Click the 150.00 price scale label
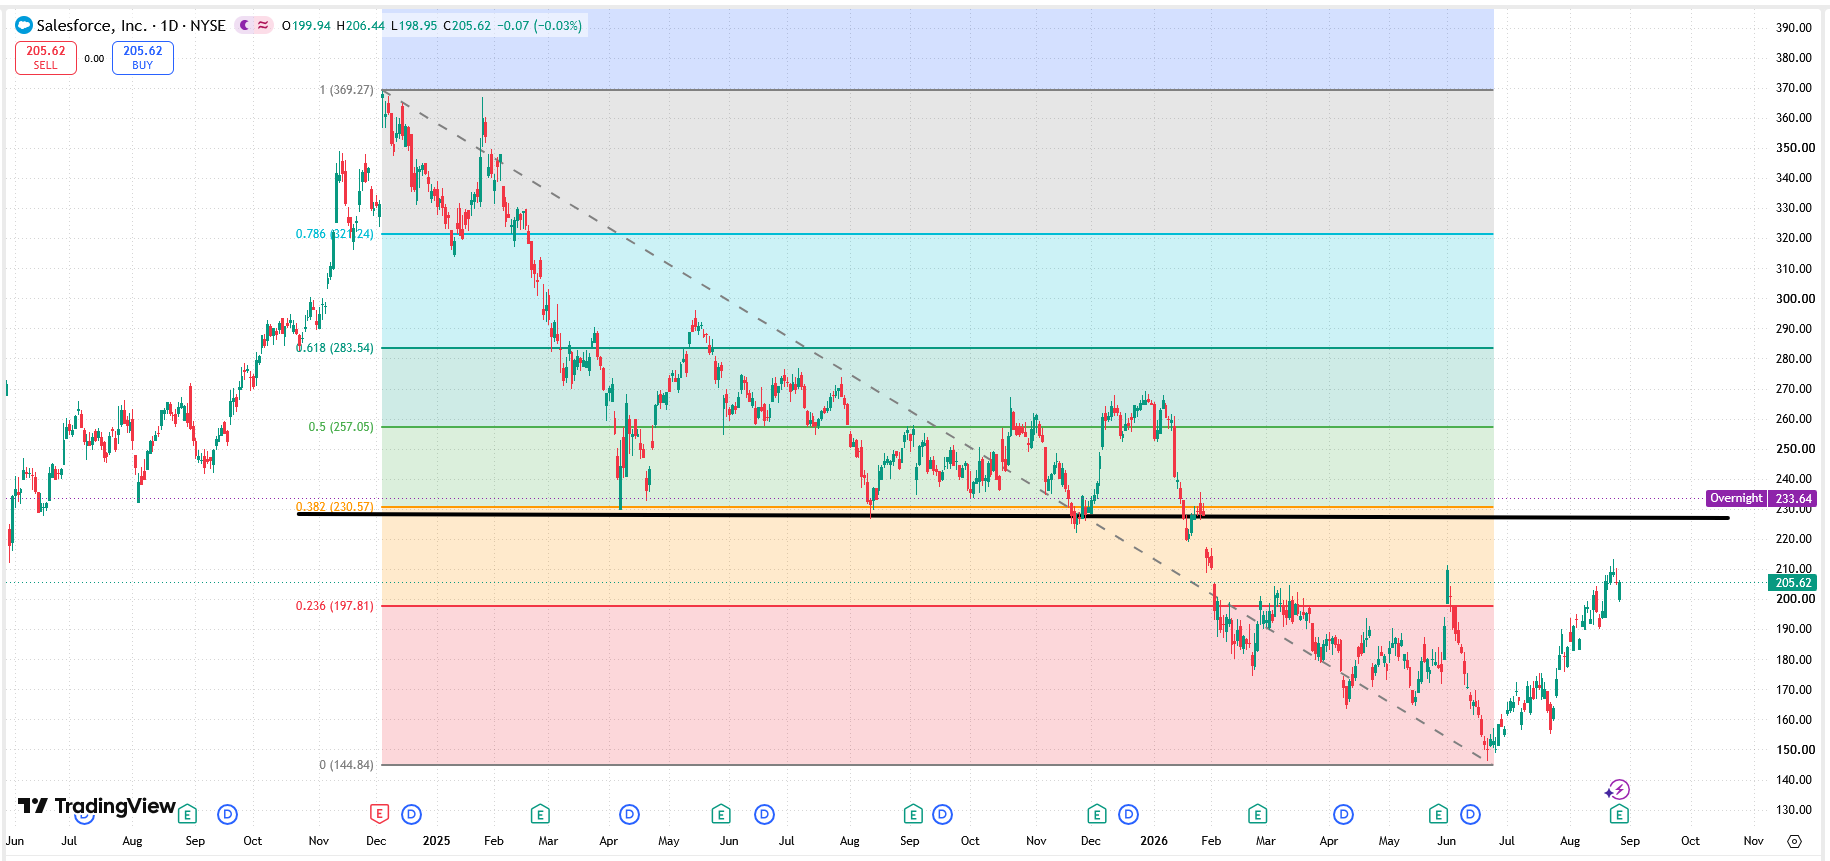The image size is (1830, 861). tap(1794, 750)
